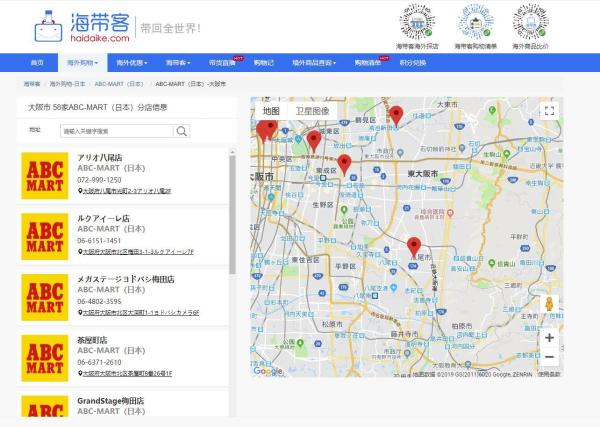Image resolution: width=600 pixels, height=427 pixels.
Task: Click phone number 06-6151-1451
Action: click(99, 241)
